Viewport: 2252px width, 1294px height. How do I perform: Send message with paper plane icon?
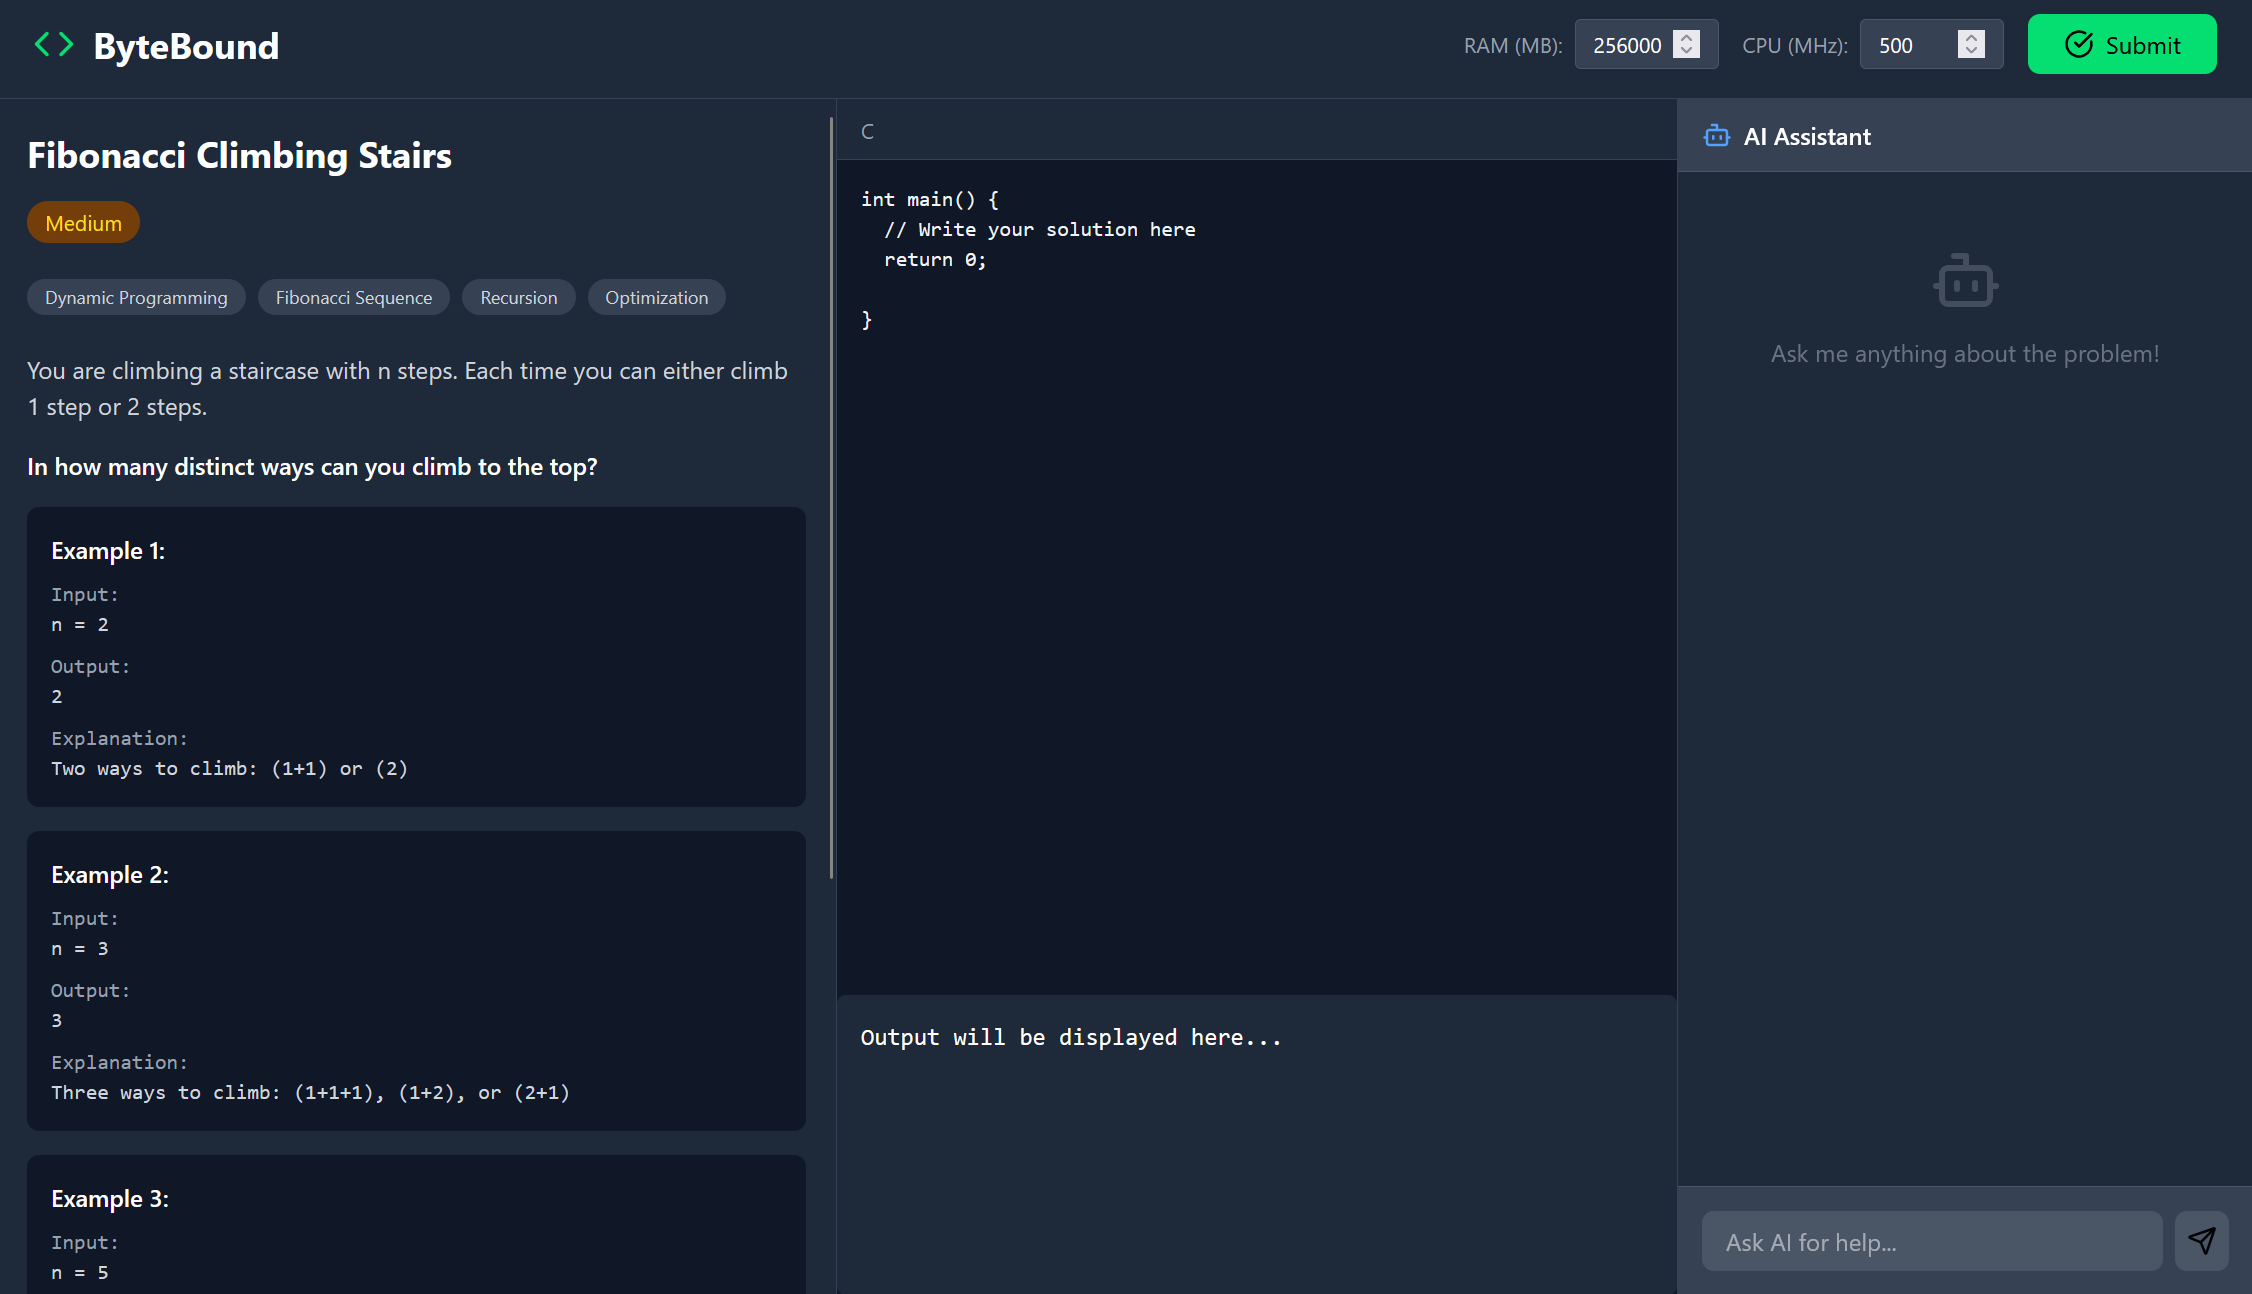pyautogui.click(x=2201, y=1241)
